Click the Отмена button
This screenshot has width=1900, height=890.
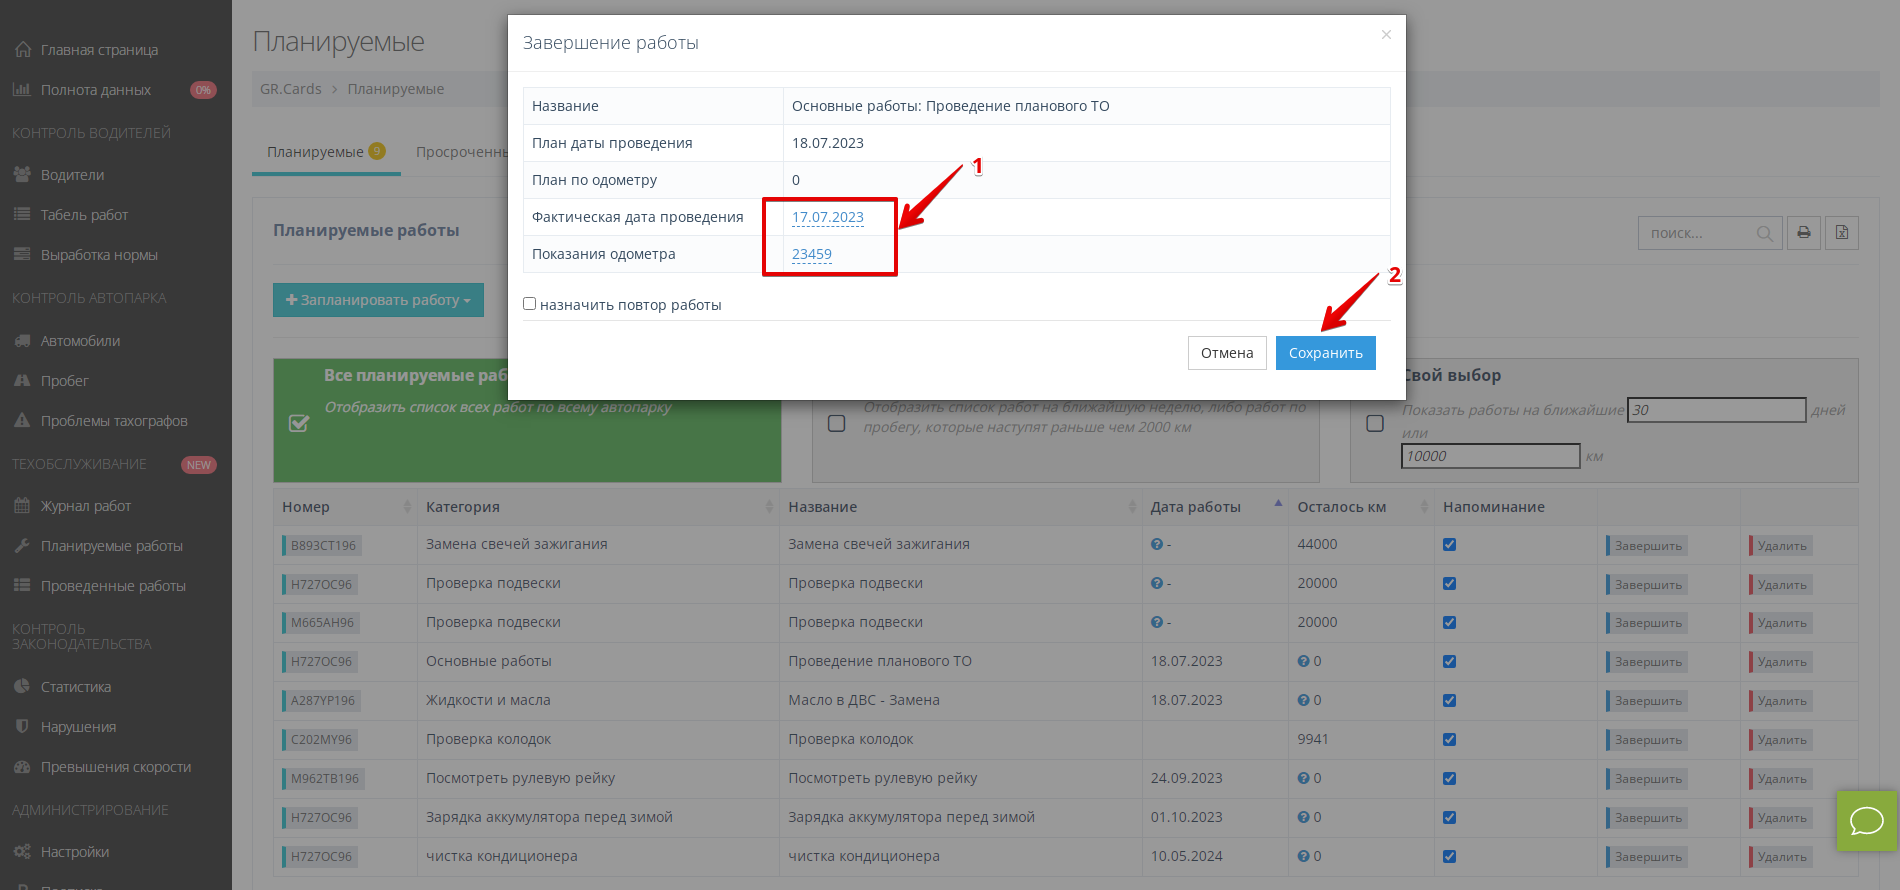tap(1227, 353)
